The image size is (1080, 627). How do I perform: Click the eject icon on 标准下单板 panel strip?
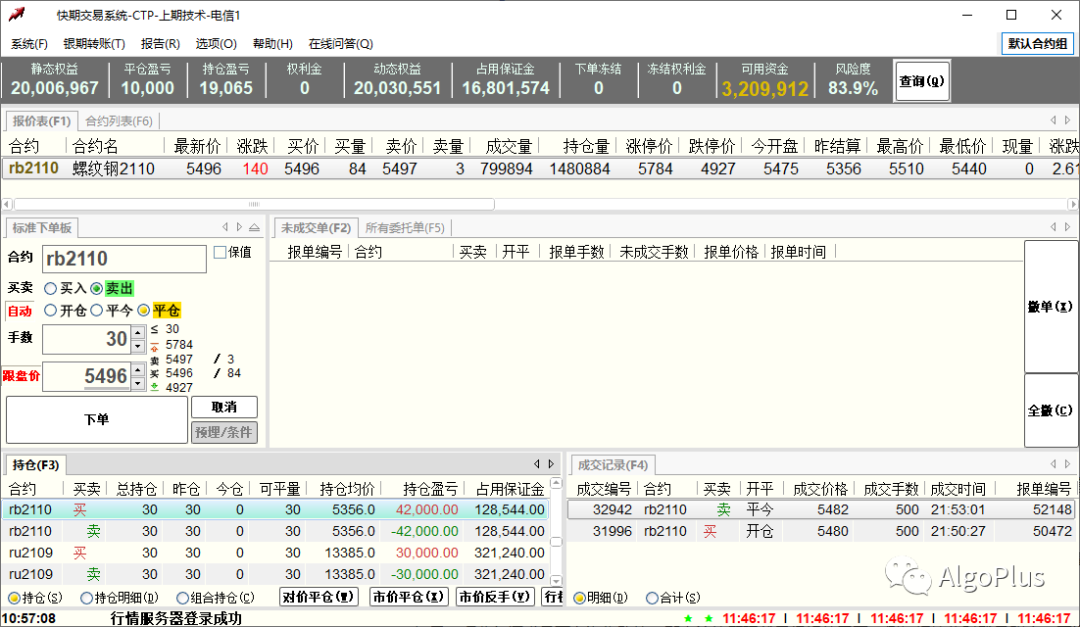click(255, 227)
